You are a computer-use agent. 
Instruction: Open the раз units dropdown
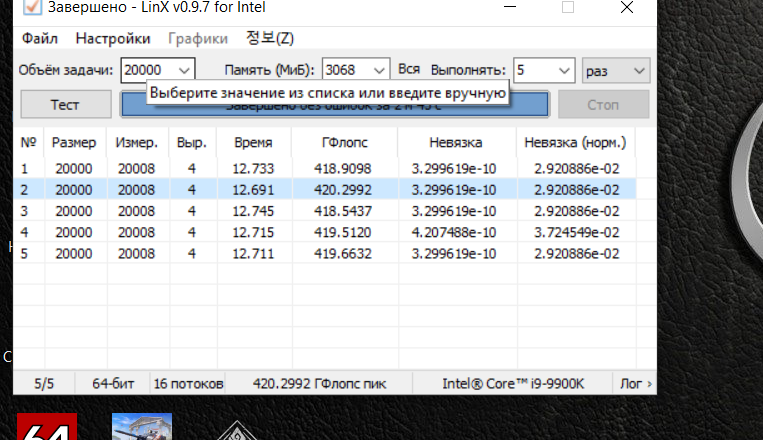(616, 71)
